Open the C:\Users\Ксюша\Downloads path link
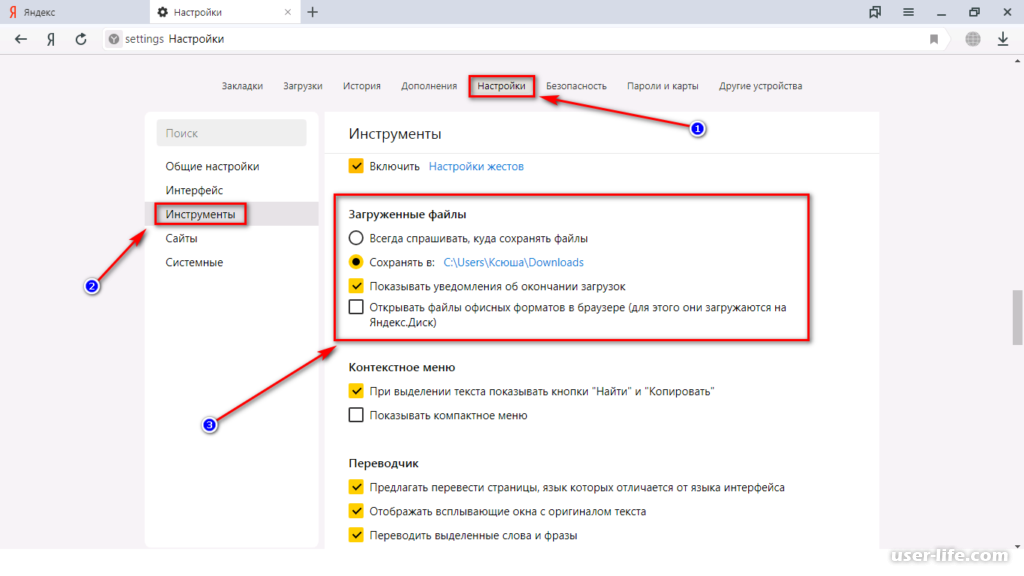The width and height of the screenshot is (1024, 576). pyautogui.click(x=513, y=262)
